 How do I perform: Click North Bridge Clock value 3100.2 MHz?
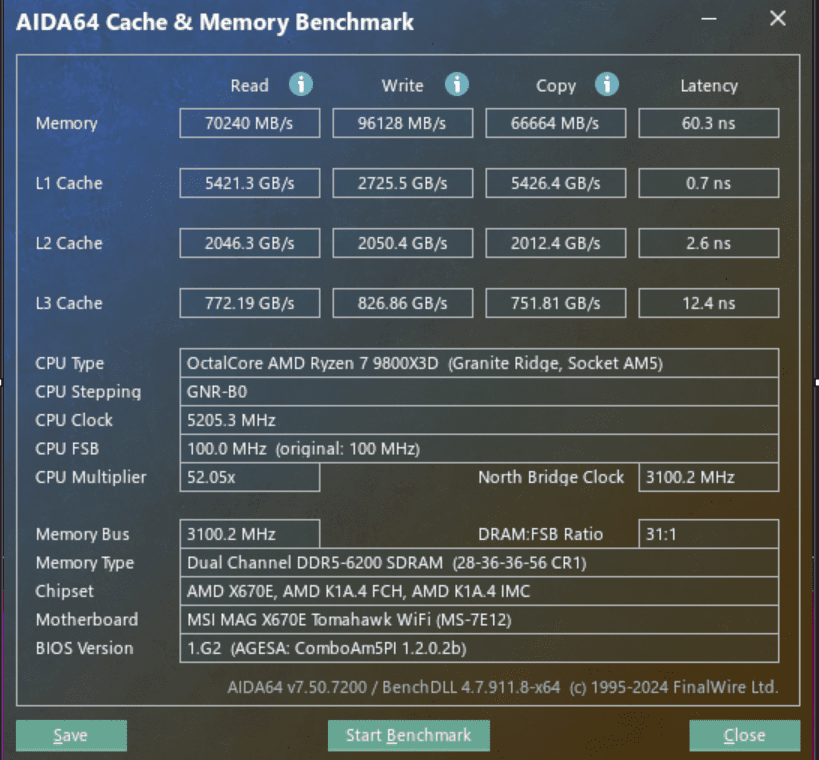(709, 477)
